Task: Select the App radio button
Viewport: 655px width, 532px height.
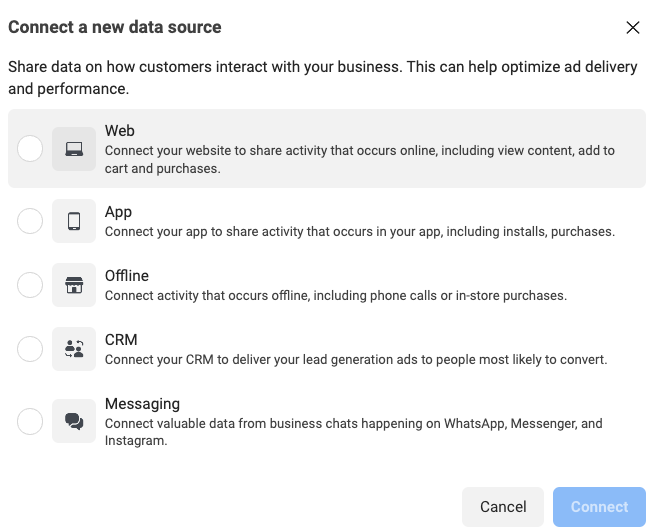Action: 30,221
